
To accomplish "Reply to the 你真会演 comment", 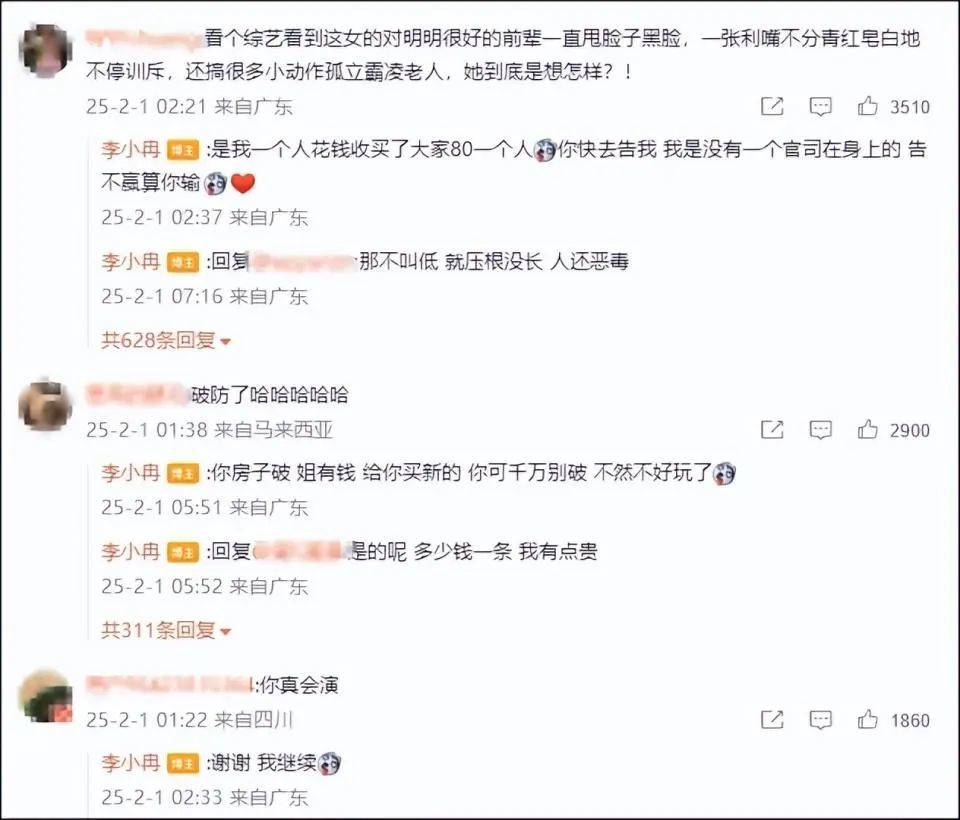I will tap(820, 720).
